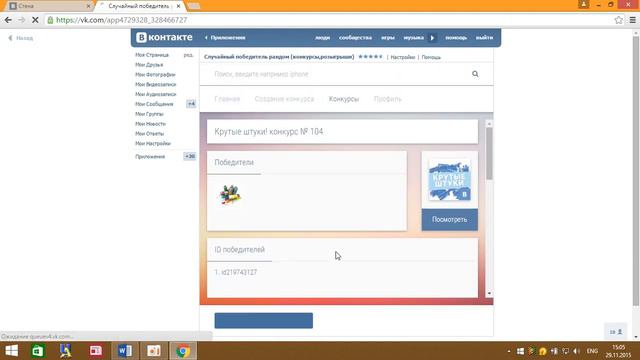
Task: Click the contest panel scroll down arrow
Action: [x=489, y=293]
